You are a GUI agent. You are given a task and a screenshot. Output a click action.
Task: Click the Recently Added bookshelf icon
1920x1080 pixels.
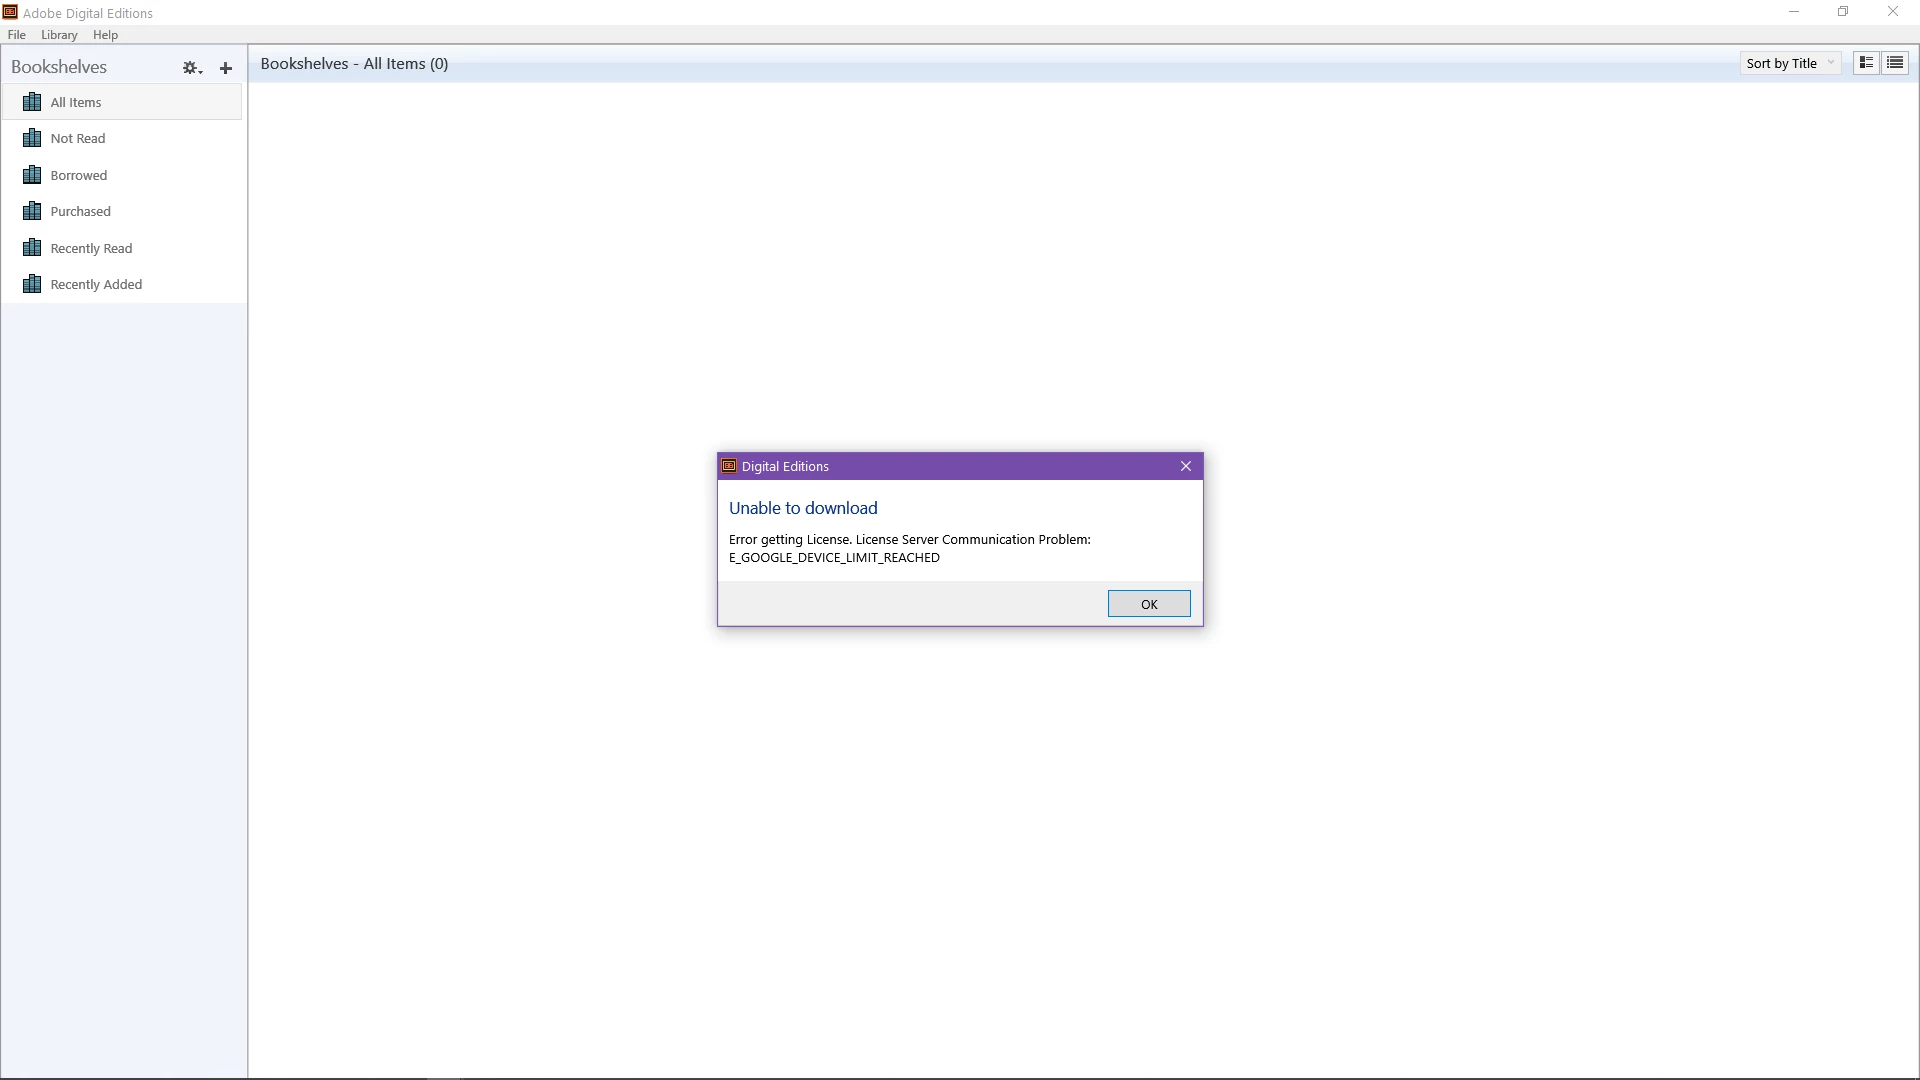[32, 284]
